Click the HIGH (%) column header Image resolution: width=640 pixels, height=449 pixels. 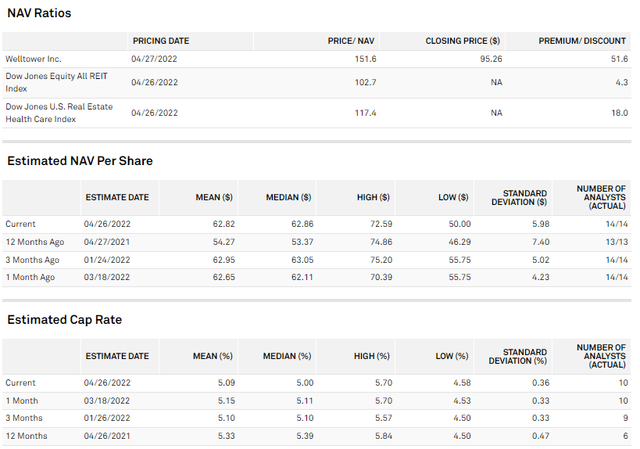tap(371, 356)
